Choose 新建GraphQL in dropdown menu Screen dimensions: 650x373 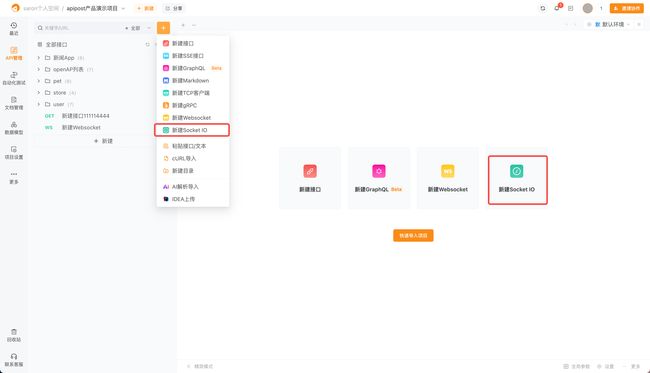[193, 68]
